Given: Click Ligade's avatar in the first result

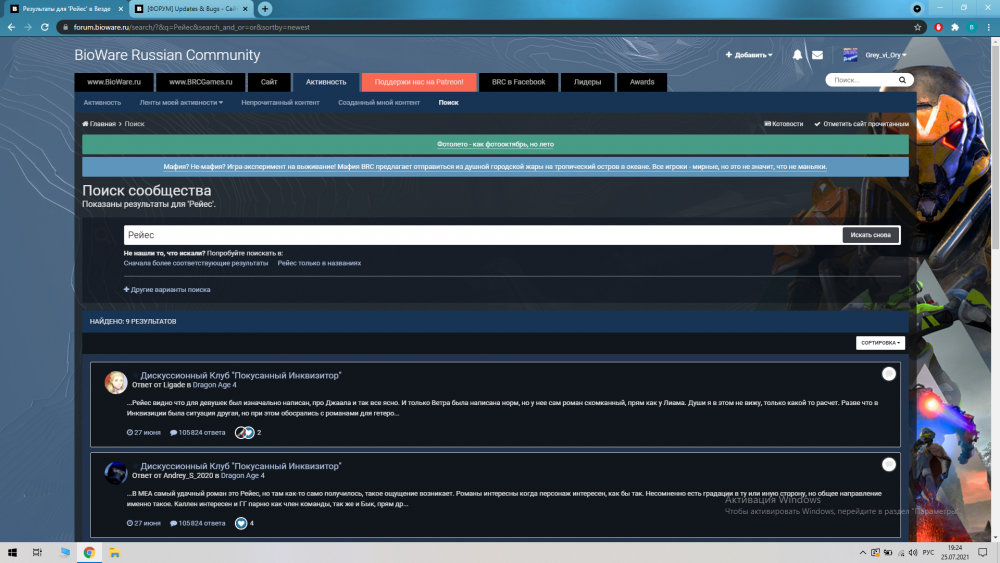Looking at the screenshot, I should click(x=116, y=382).
